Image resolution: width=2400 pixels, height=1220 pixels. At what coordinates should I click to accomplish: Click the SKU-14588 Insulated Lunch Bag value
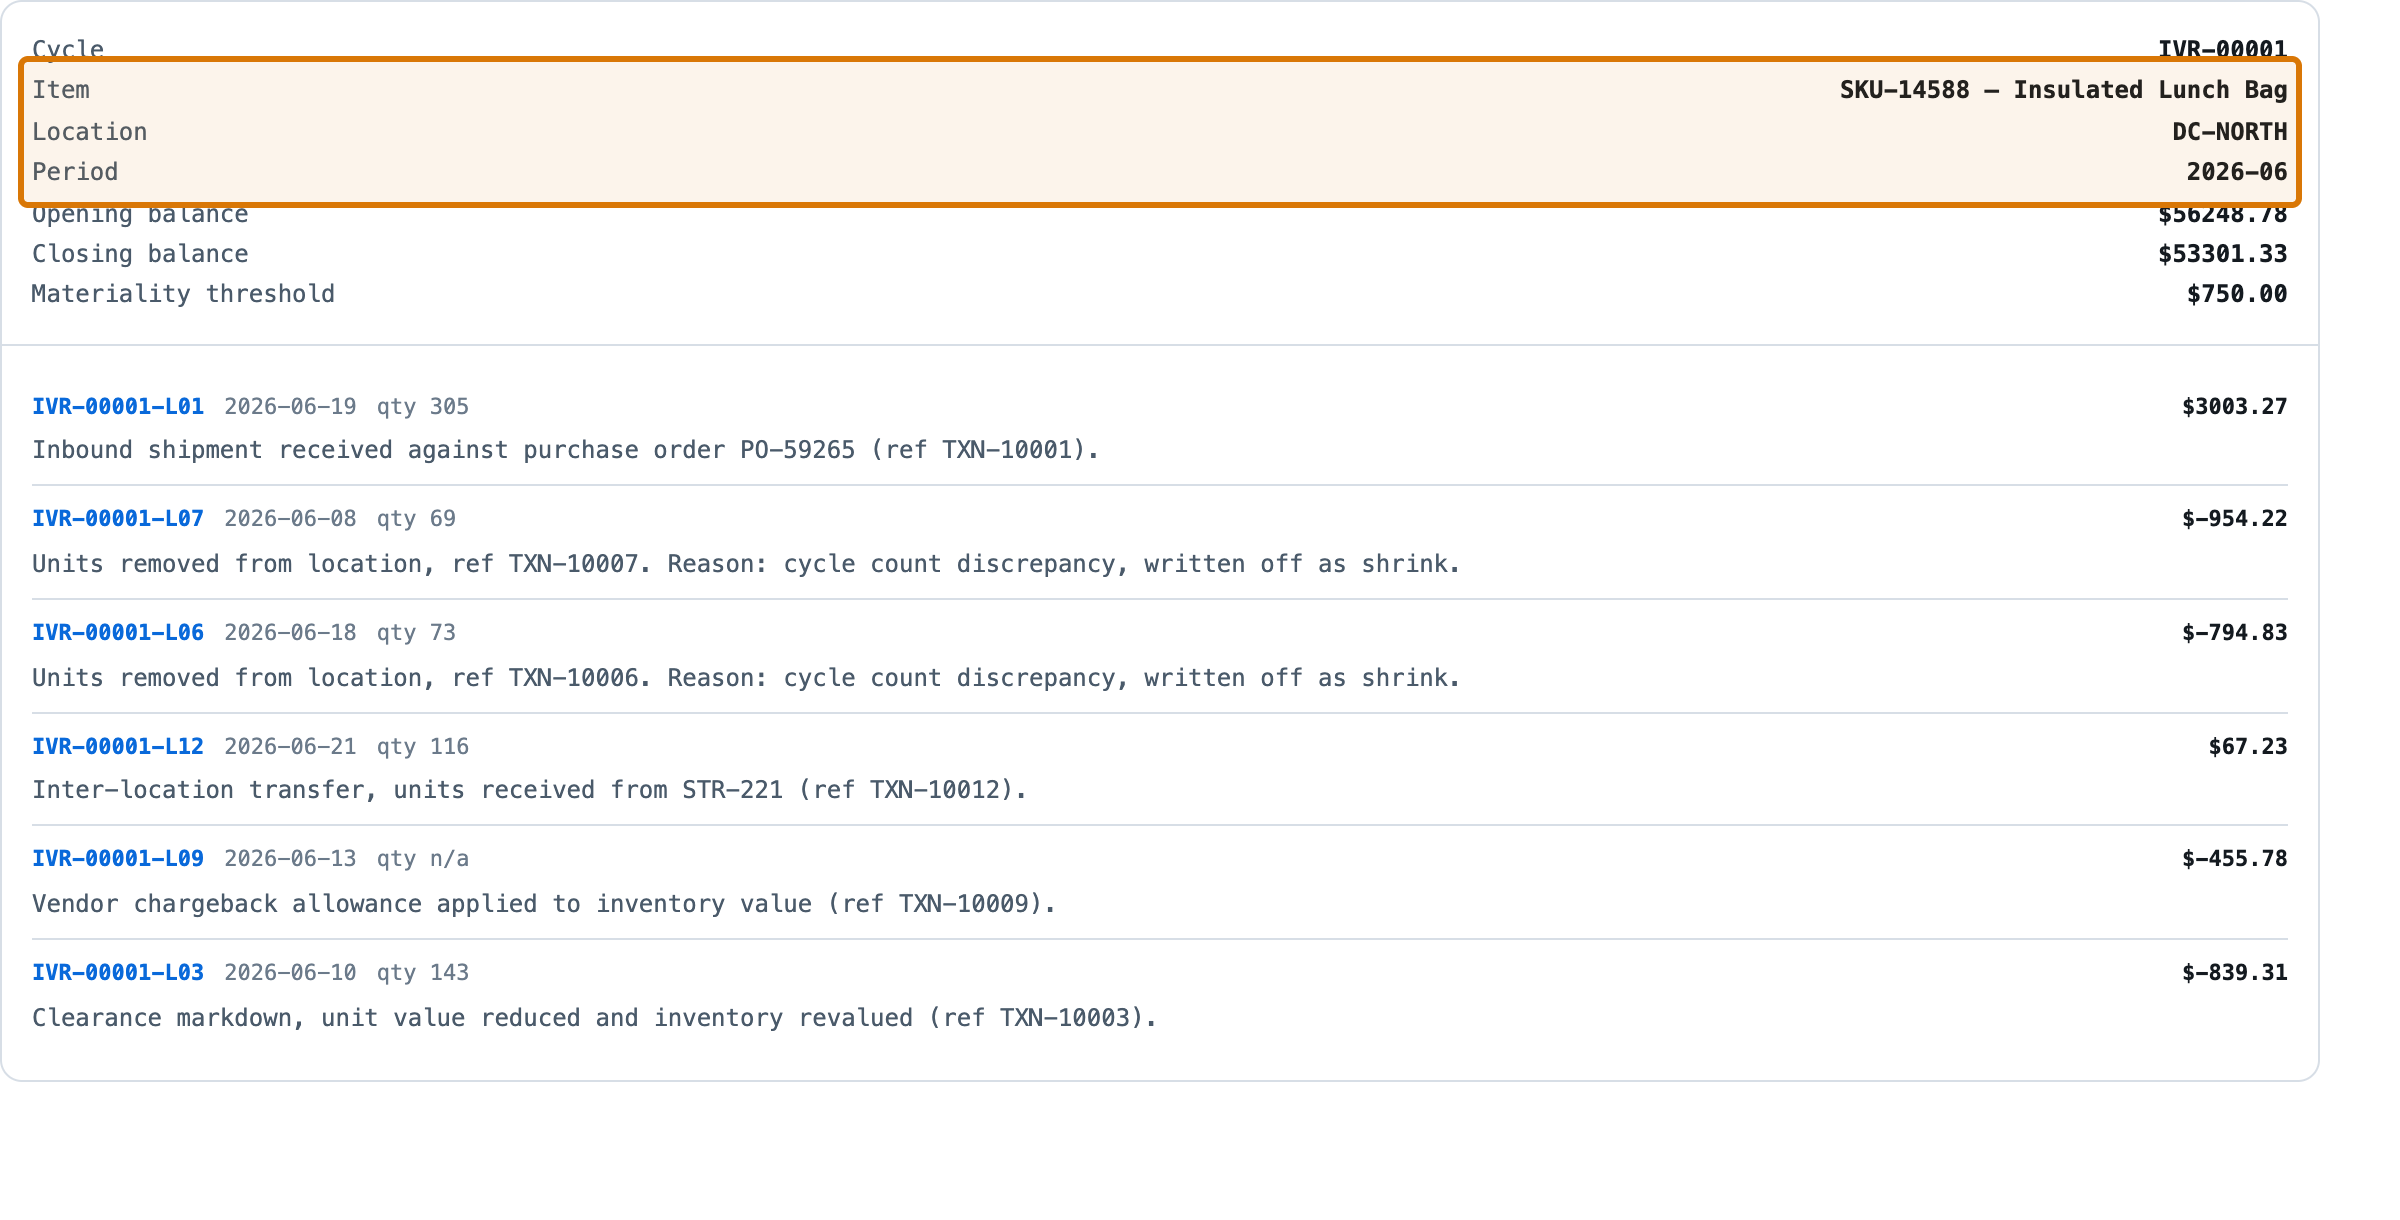click(x=2063, y=90)
